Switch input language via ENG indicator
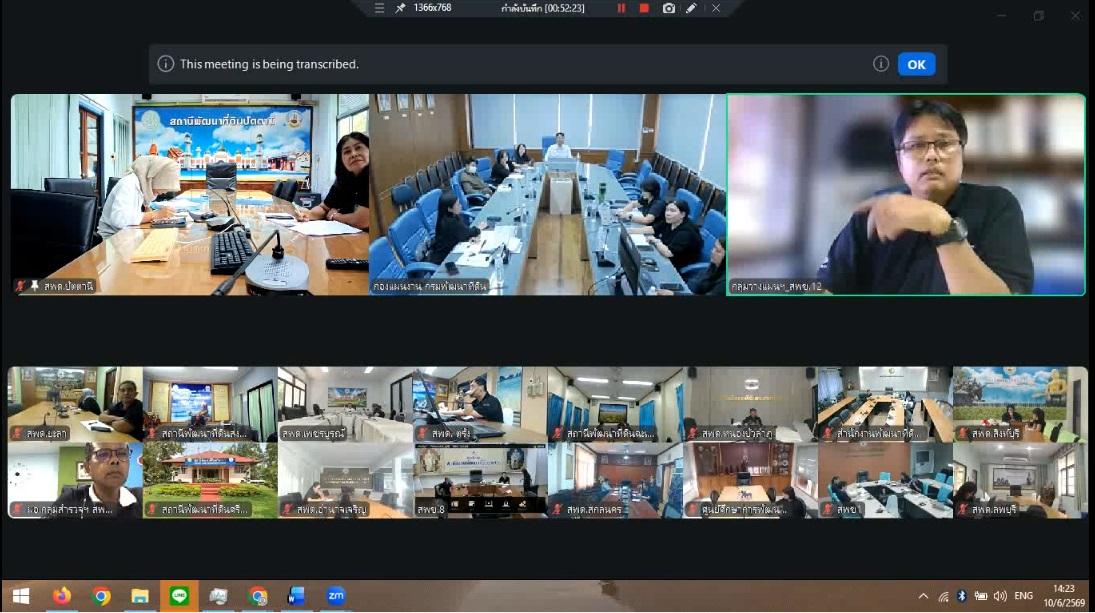Image resolution: width=1095 pixels, height=613 pixels. (x=1023, y=596)
